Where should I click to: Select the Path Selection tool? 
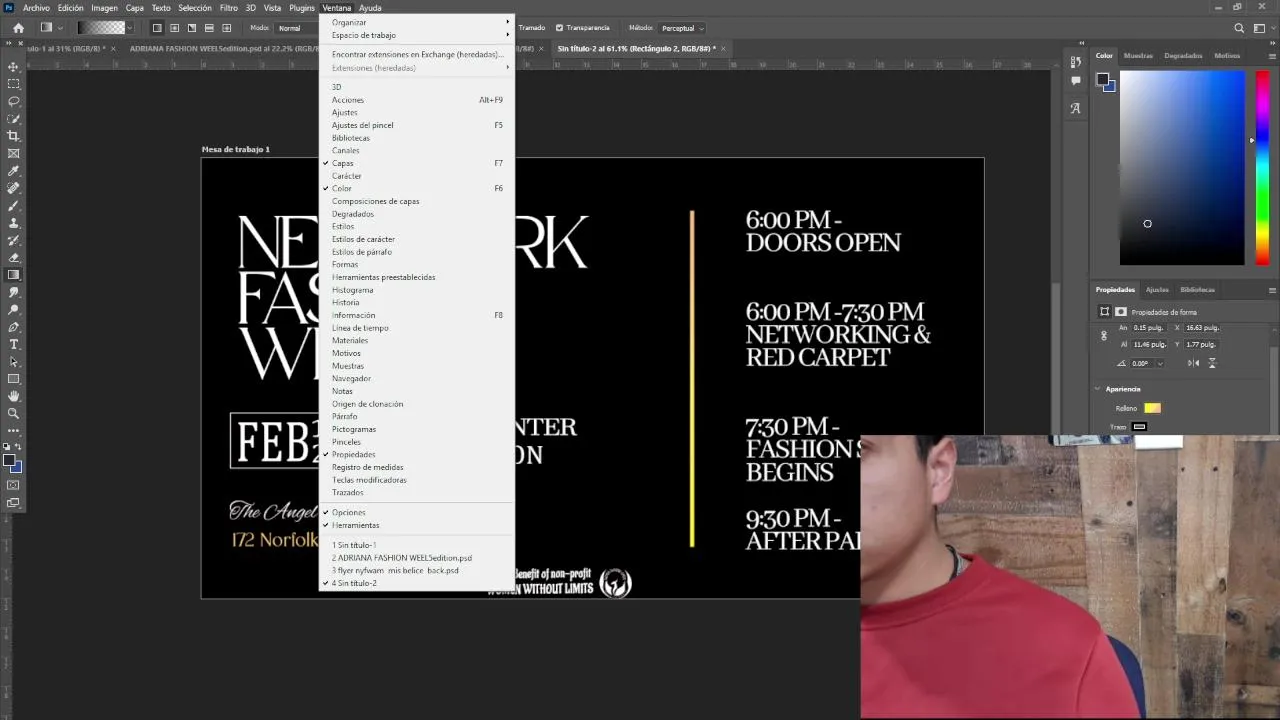tap(14, 361)
